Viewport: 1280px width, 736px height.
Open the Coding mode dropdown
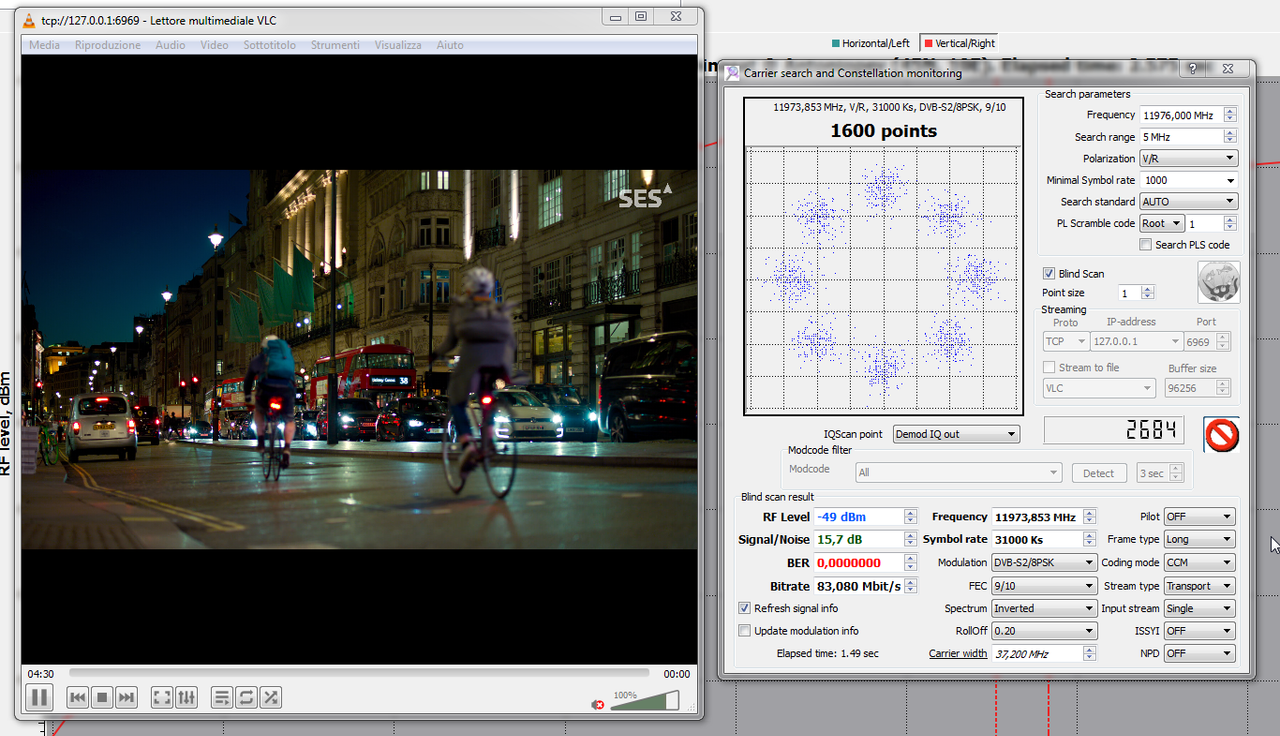pyautogui.click(x=1200, y=563)
